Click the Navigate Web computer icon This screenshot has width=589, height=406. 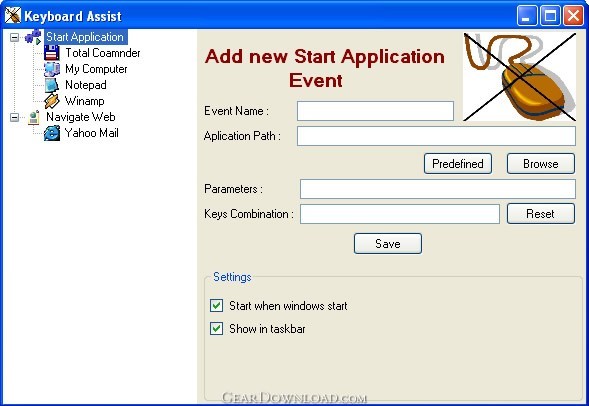click(34, 117)
